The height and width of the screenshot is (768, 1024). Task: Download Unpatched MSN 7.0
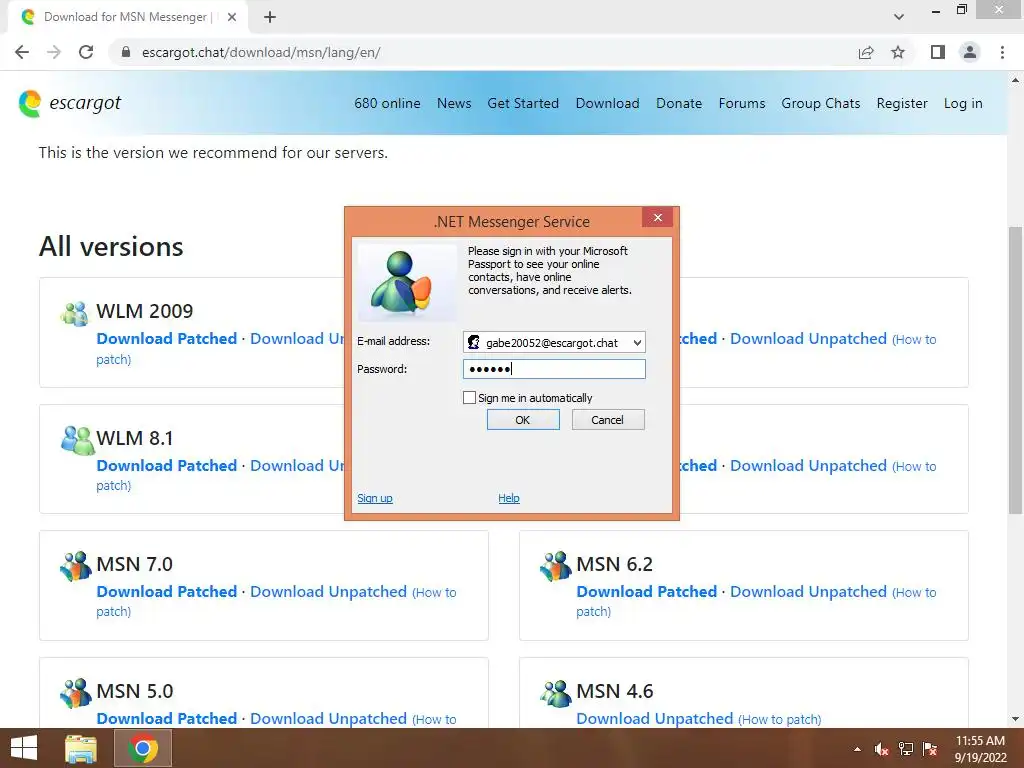click(x=328, y=592)
